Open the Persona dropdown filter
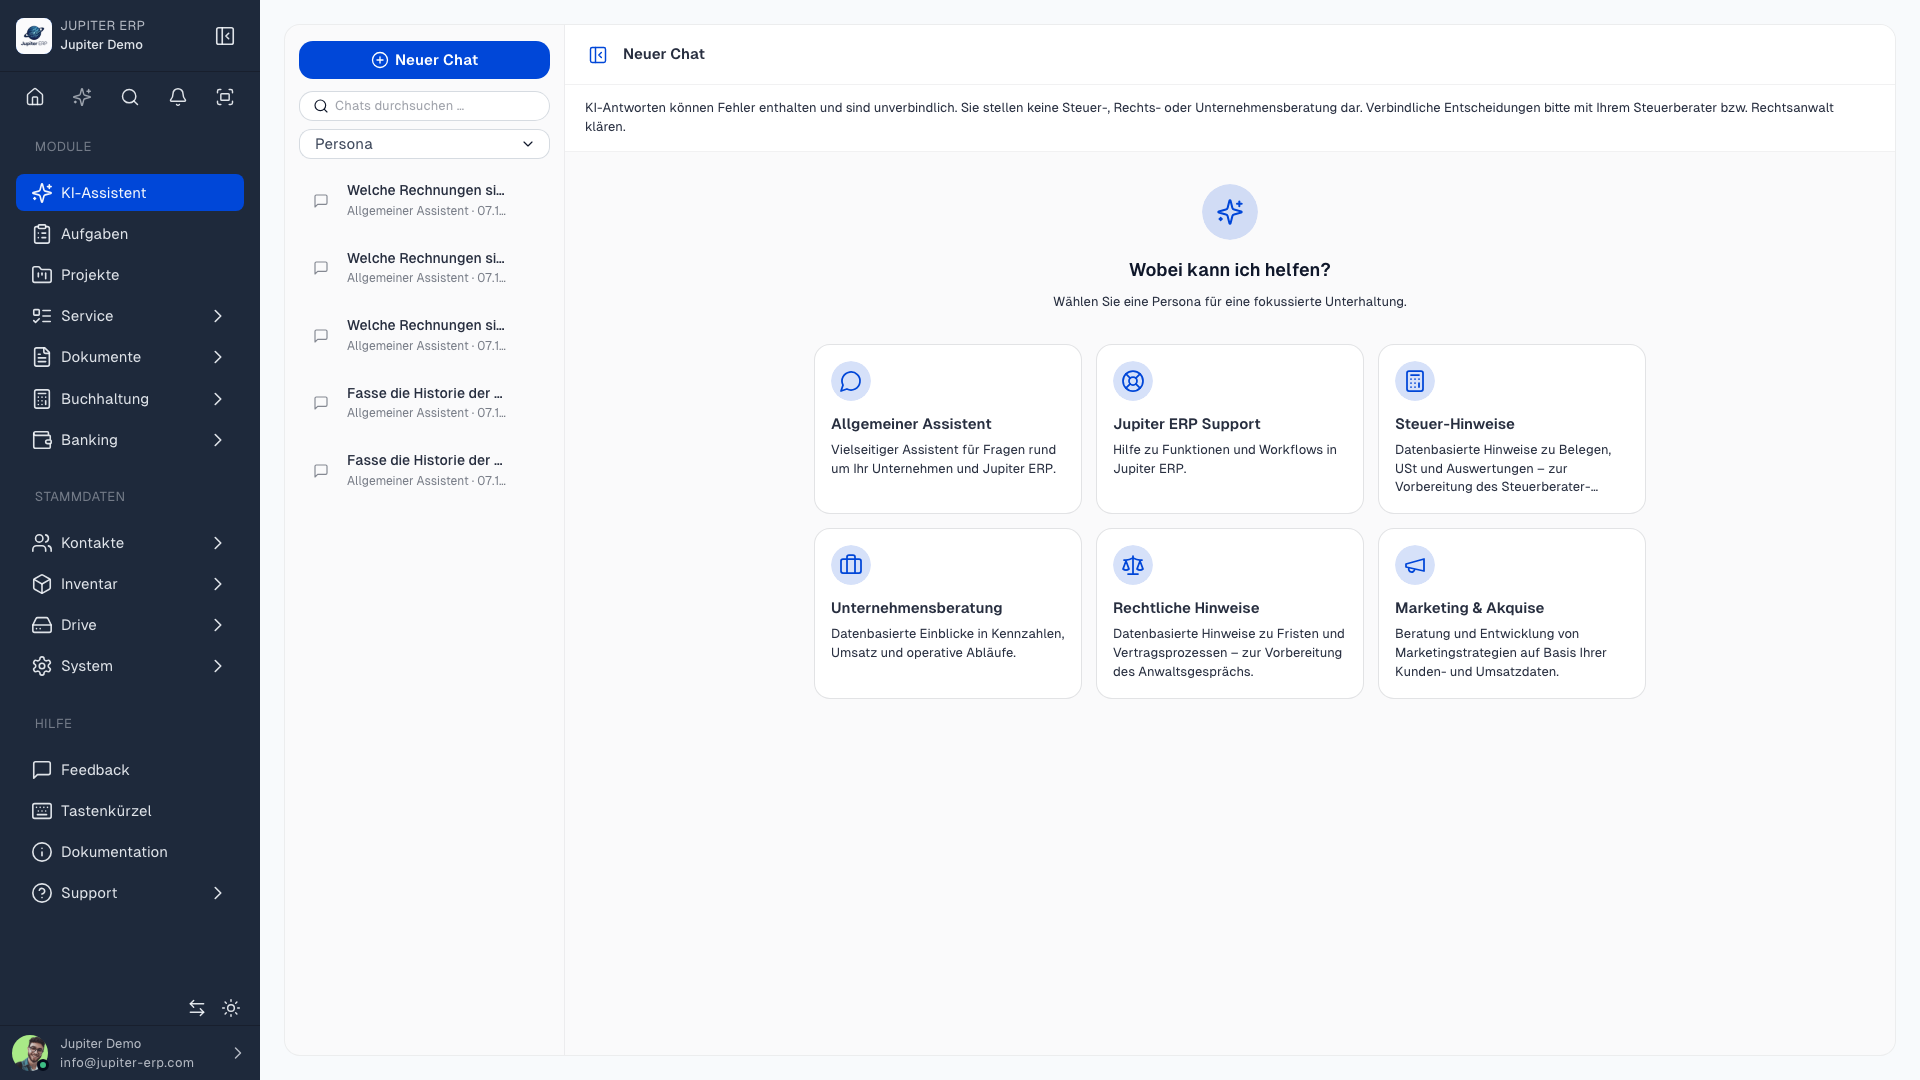 pyautogui.click(x=424, y=144)
